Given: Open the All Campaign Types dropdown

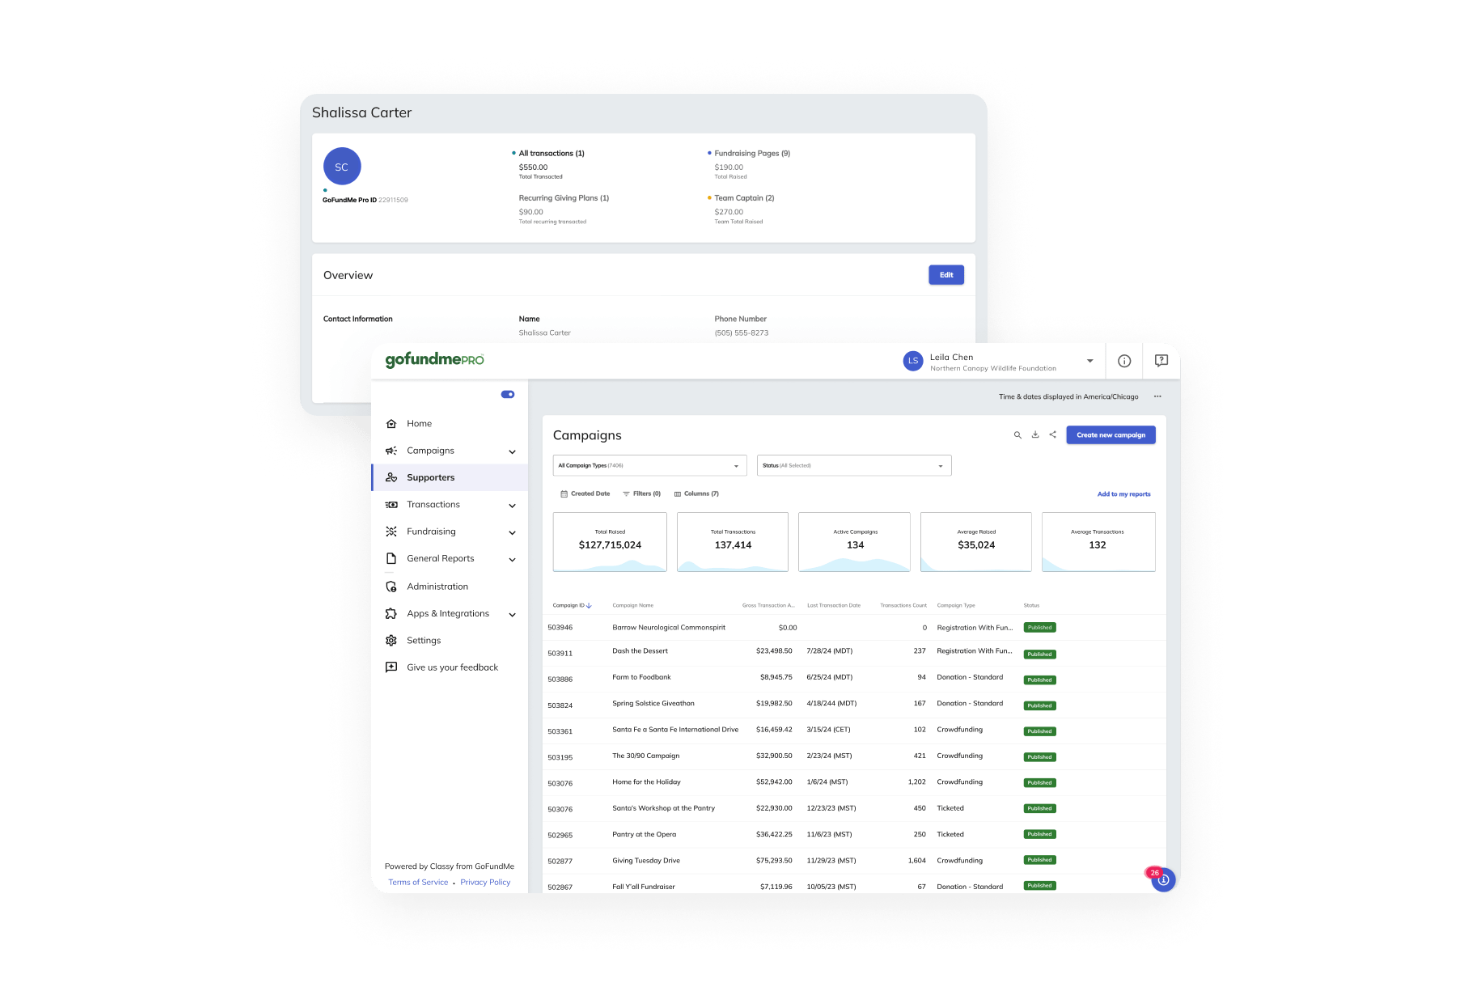Looking at the screenshot, I should (650, 466).
